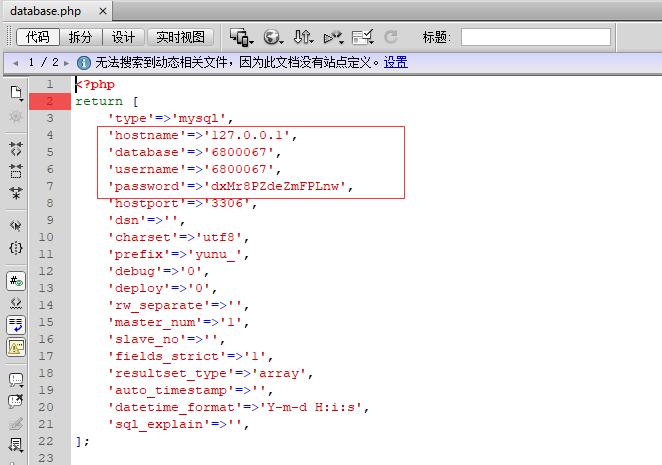Open the format source code dropdown
This screenshot has width=662, height=465.
click(16, 445)
